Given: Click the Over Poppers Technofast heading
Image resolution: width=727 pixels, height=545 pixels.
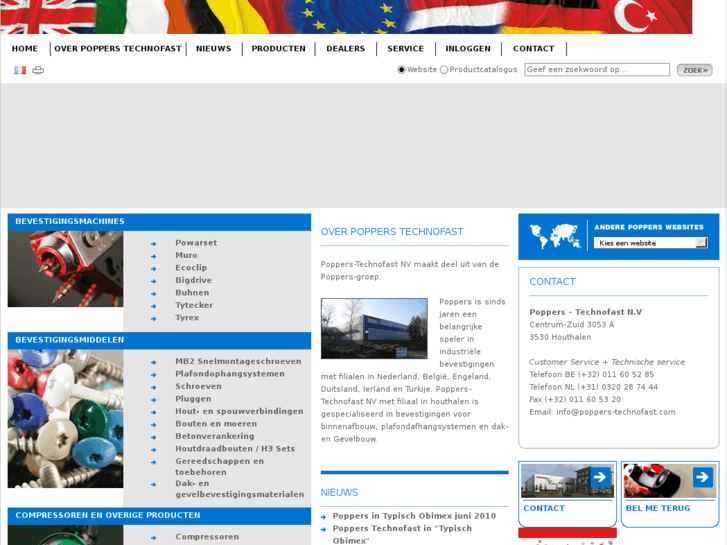Looking at the screenshot, I should click(392, 232).
